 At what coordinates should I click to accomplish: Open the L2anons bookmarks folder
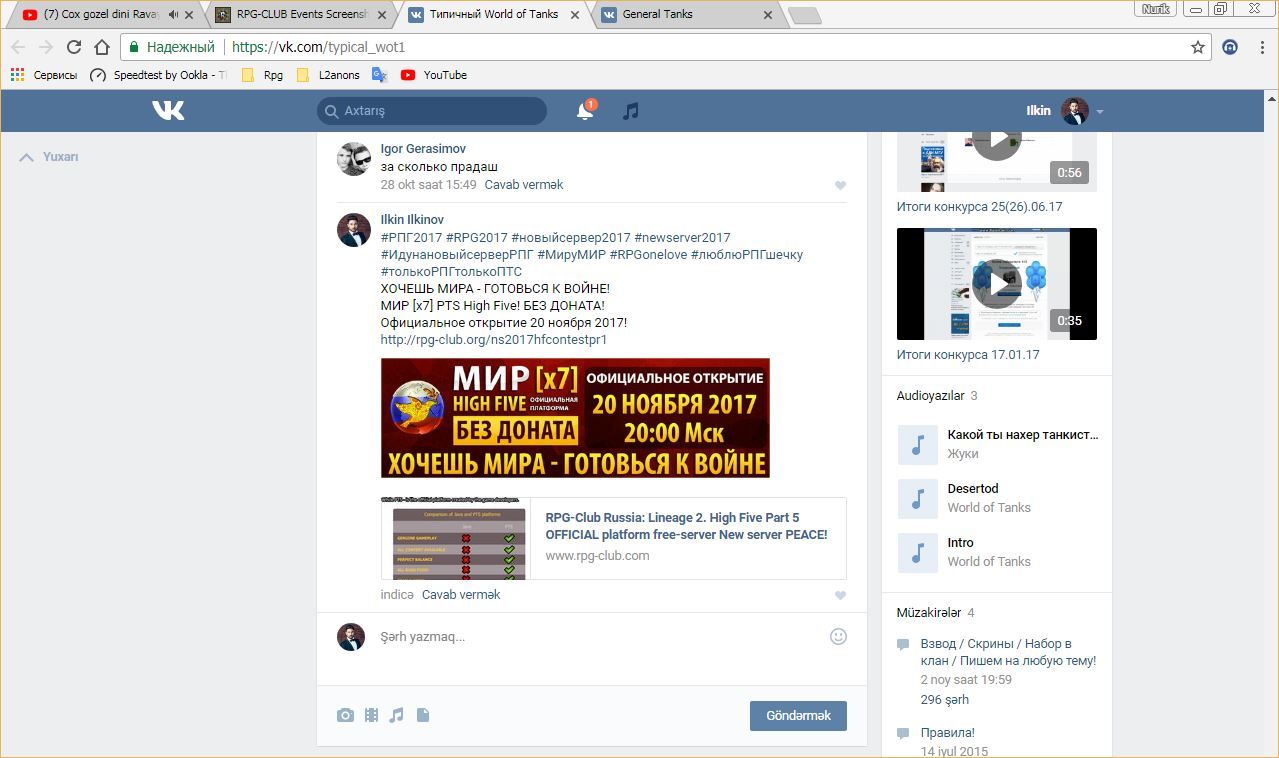pos(327,75)
